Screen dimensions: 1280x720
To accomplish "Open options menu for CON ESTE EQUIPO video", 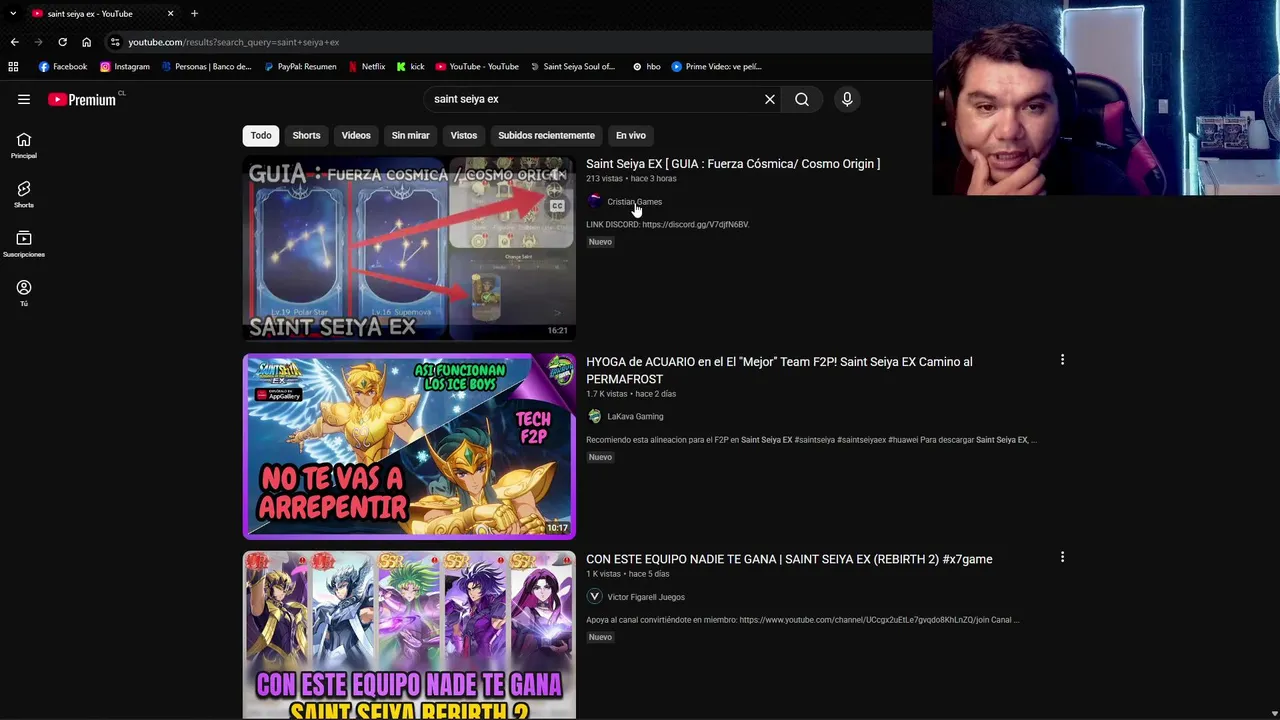I will 1062,557.
